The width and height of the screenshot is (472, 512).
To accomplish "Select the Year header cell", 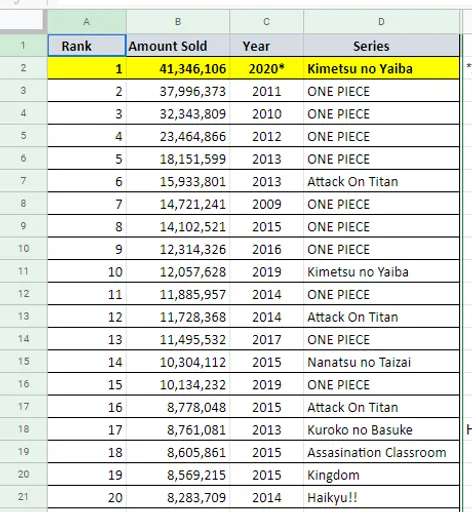I will pyautogui.click(x=266, y=46).
